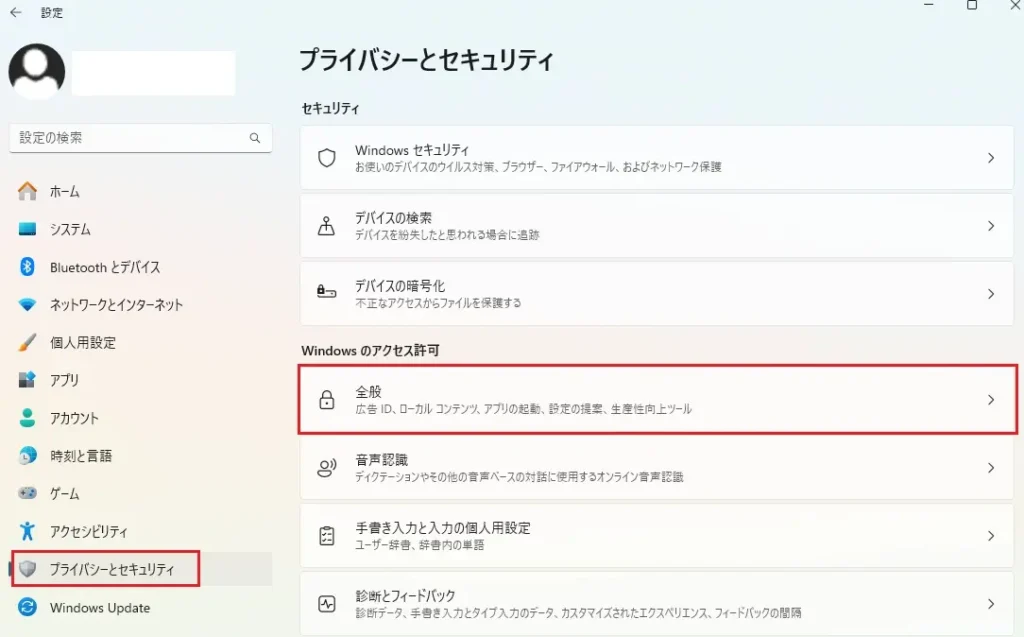The height and width of the screenshot is (637, 1024).
Task: Click the back arrow icon
Action: click(x=16, y=12)
